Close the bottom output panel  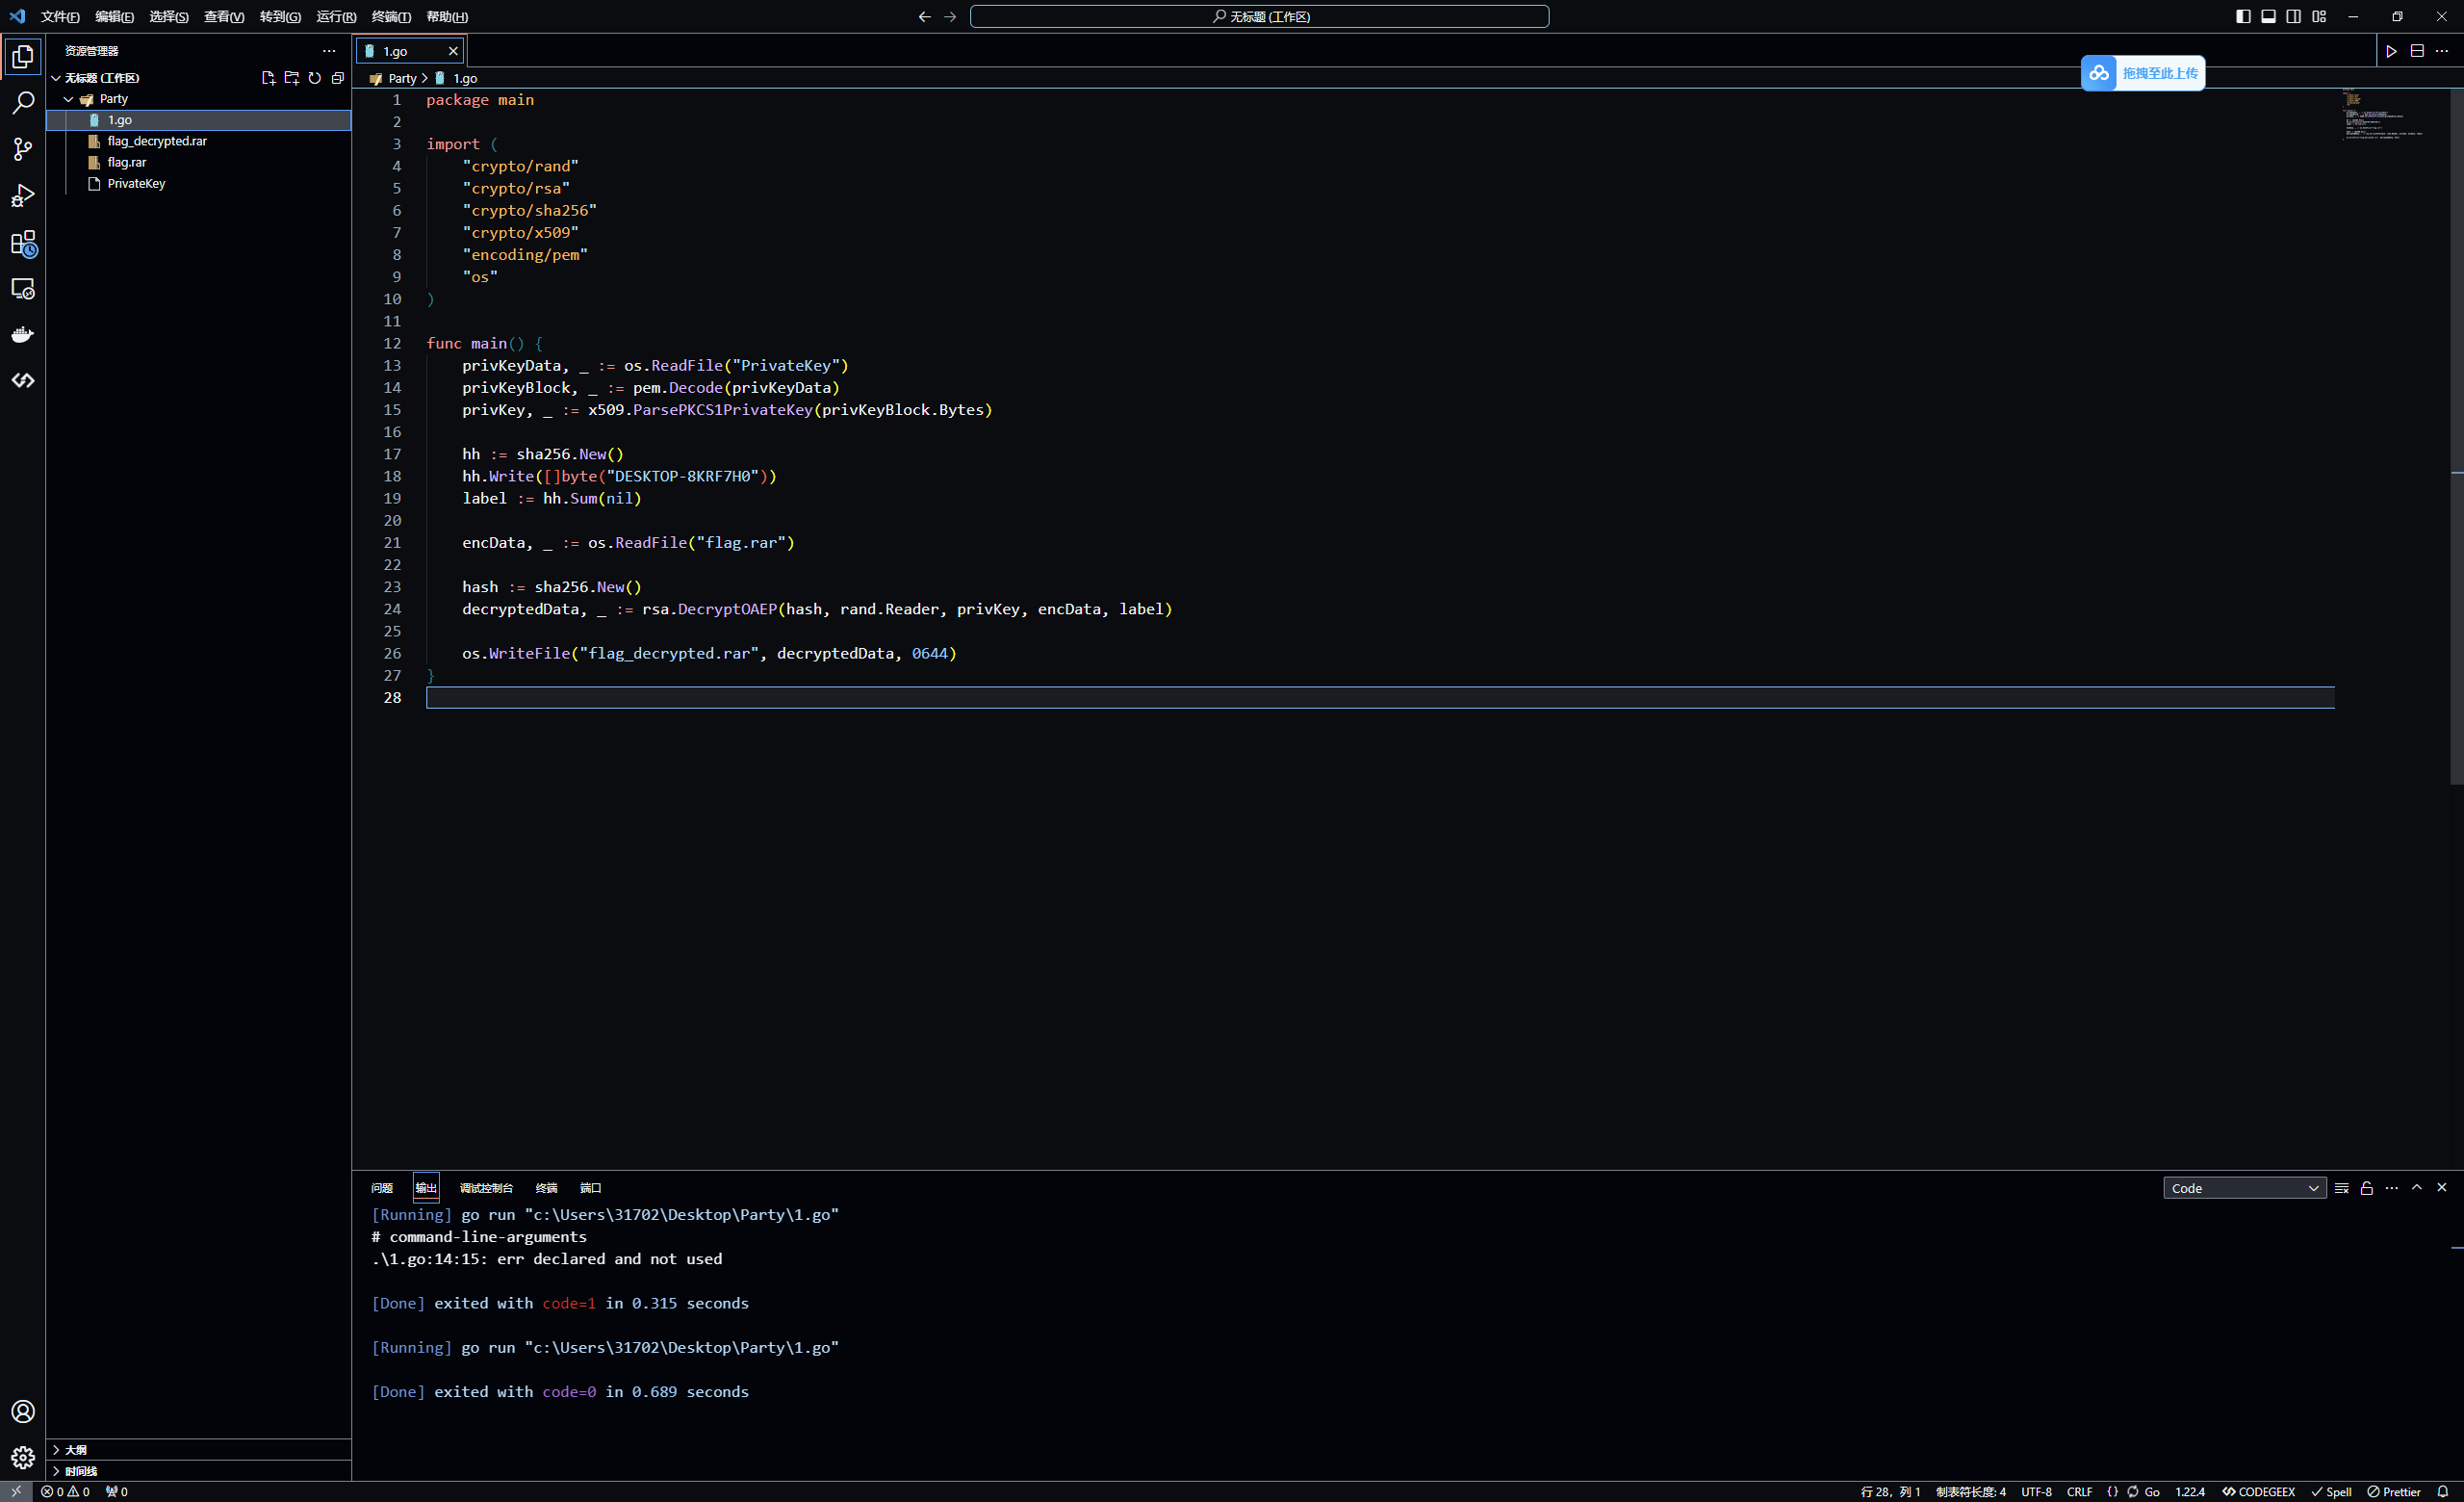pos(2442,1188)
